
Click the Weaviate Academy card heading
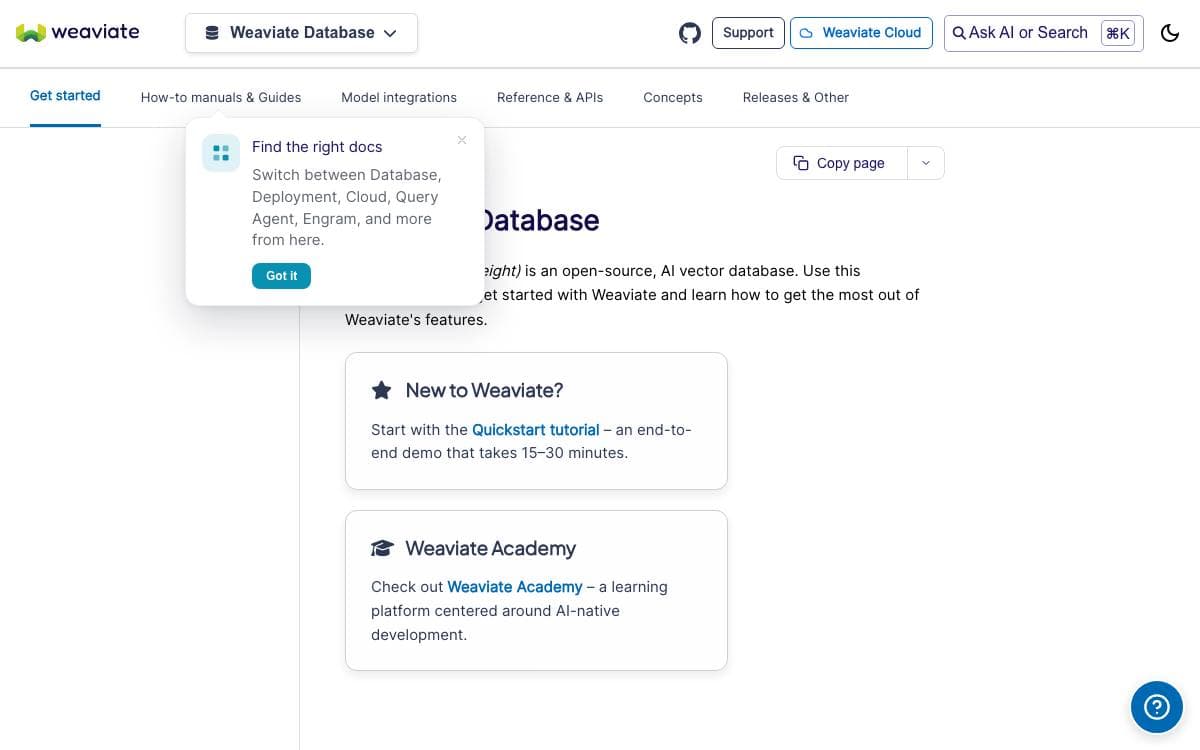(x=491, y=548)
